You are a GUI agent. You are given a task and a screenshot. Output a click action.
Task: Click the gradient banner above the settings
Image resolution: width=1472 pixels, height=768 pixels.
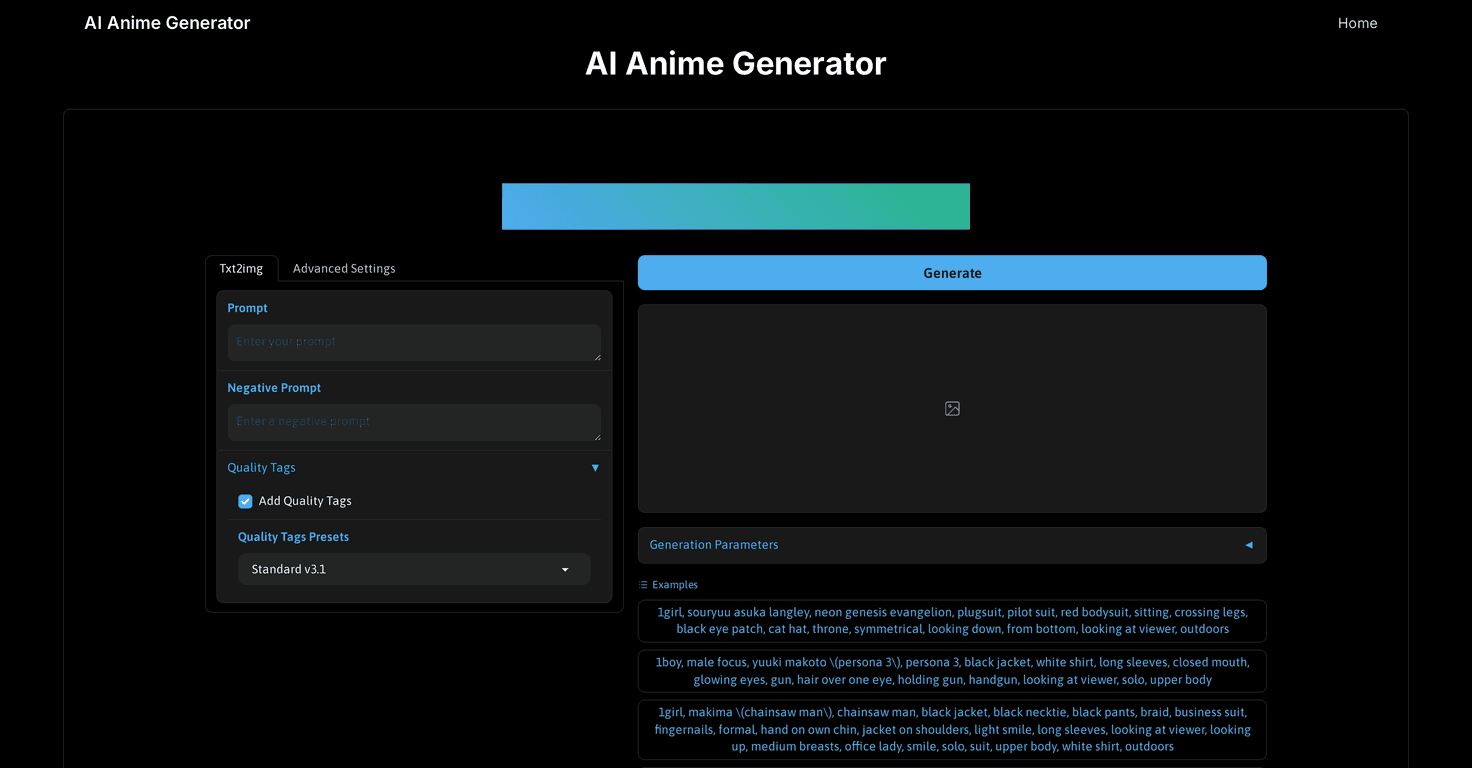(735, 206)
